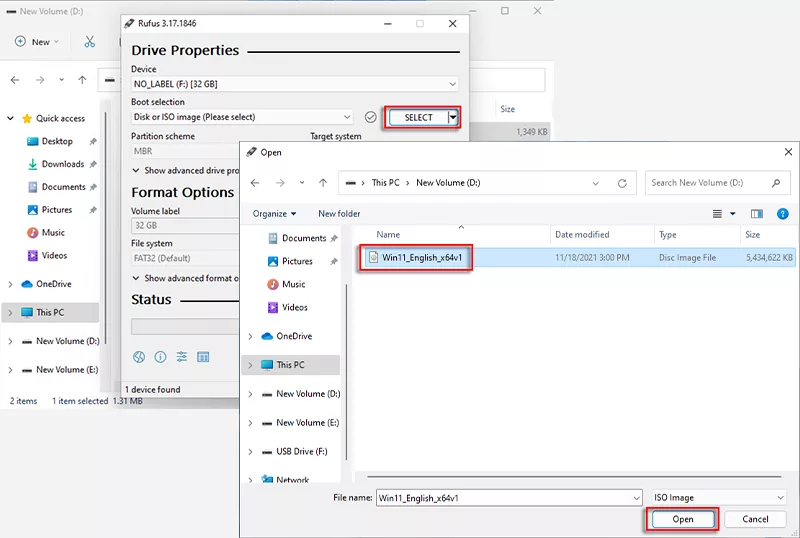Viewport: 800px width, 538px height.
Task: Sort by Name column header
Action: (x=388, y=235)
